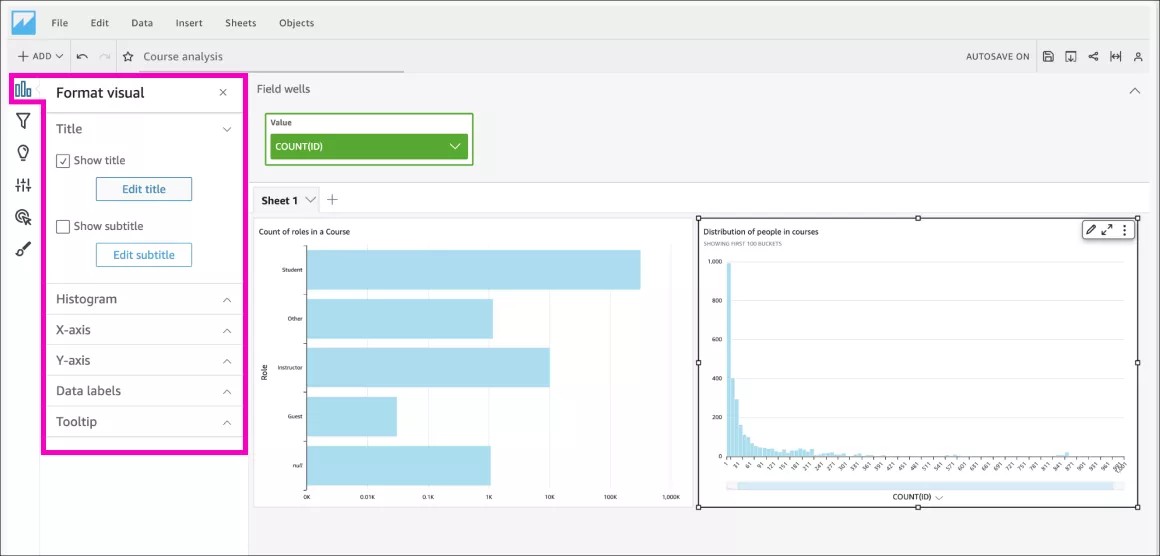This screenshot has height=556, width=1160.
Task: Maximize the histogram visual with expand icon
Action: (1107, 230)
